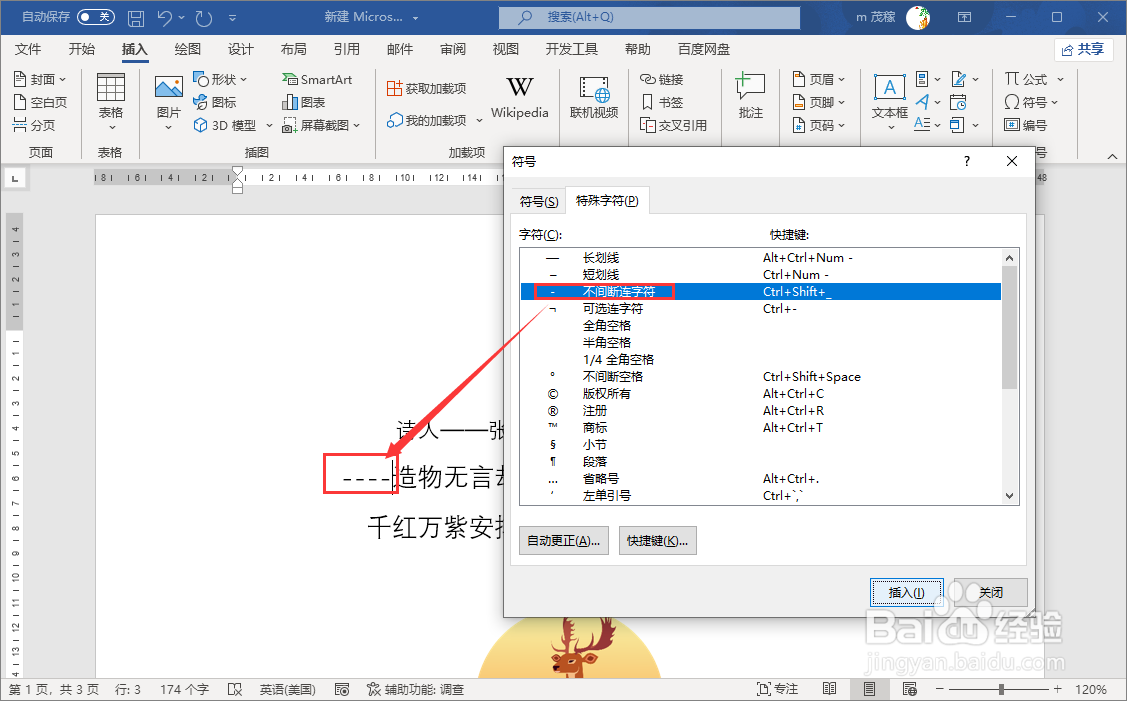The height and width of the screenshot is (701, 1127).
Task: Switch to the 布局 ribbon tab
Action: 293,49
